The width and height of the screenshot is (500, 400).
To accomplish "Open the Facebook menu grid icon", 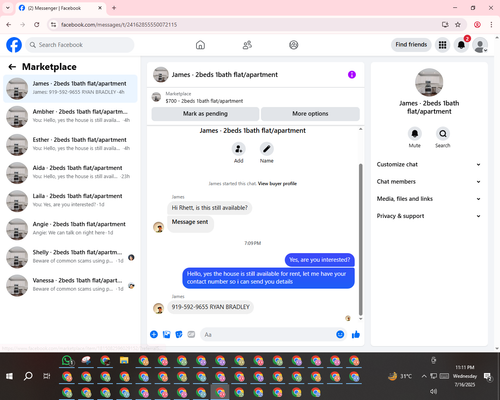I will pyautogui.click(x=442, y=45).
